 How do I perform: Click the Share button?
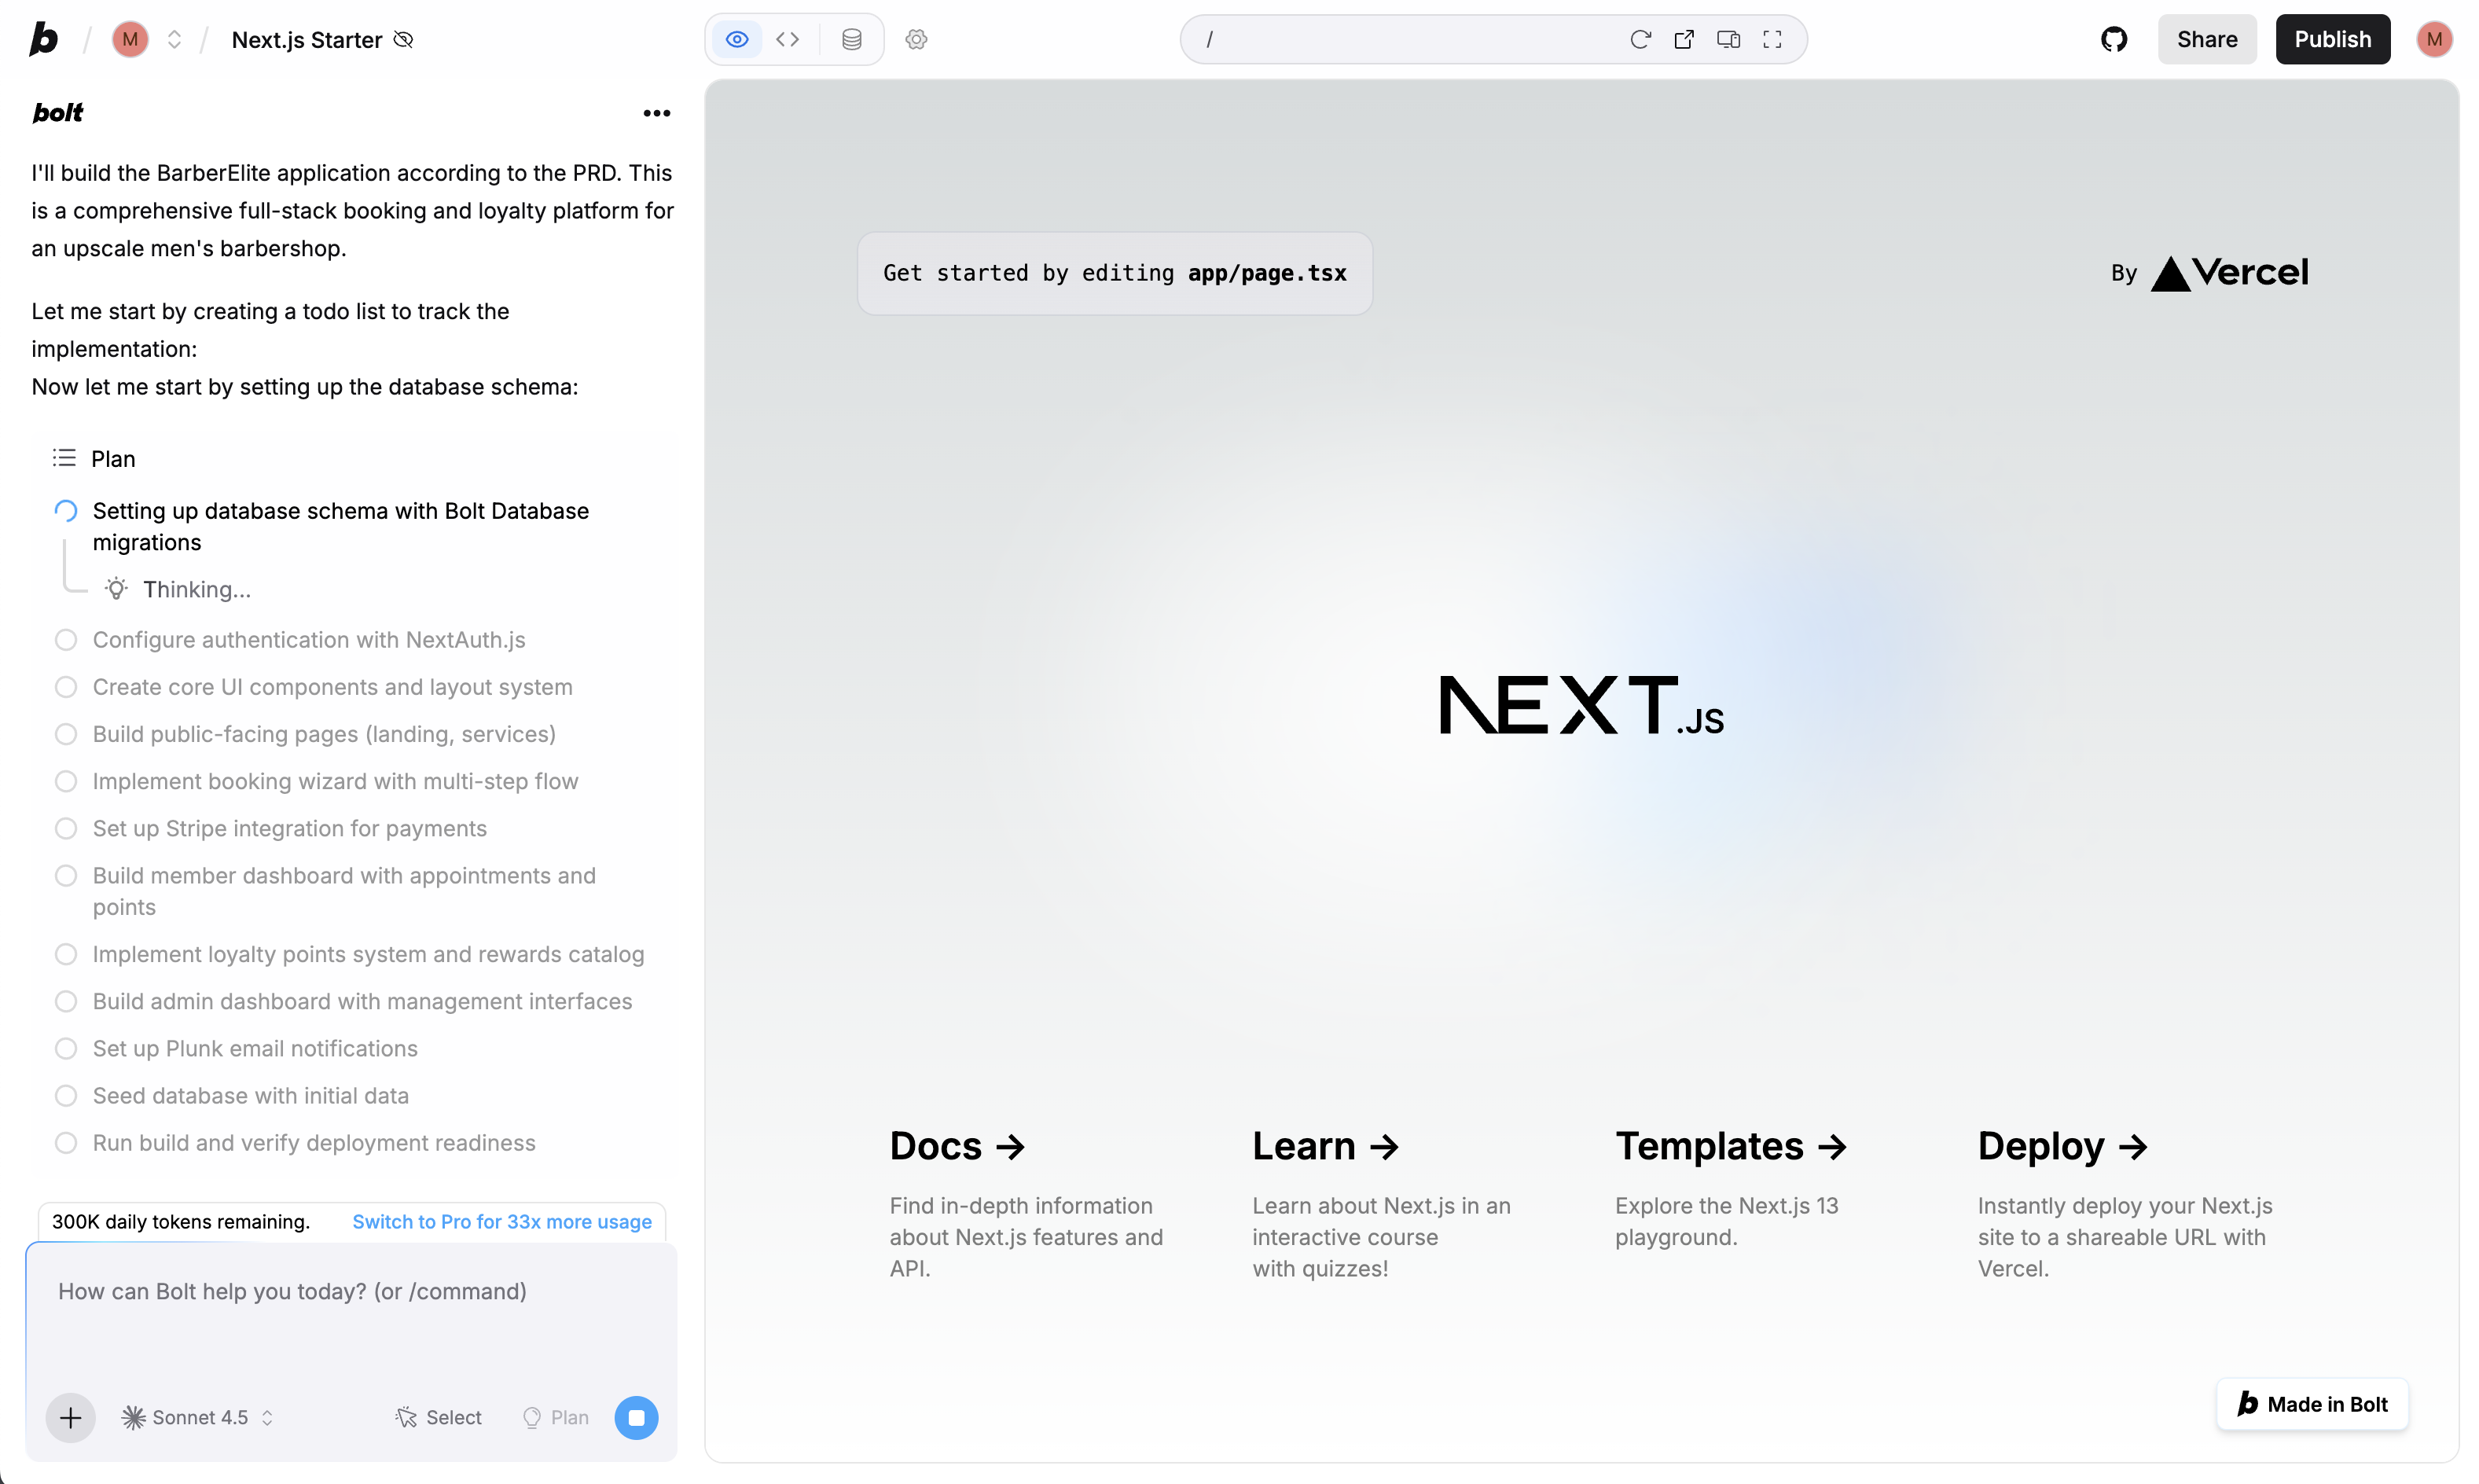(2206, 39)
